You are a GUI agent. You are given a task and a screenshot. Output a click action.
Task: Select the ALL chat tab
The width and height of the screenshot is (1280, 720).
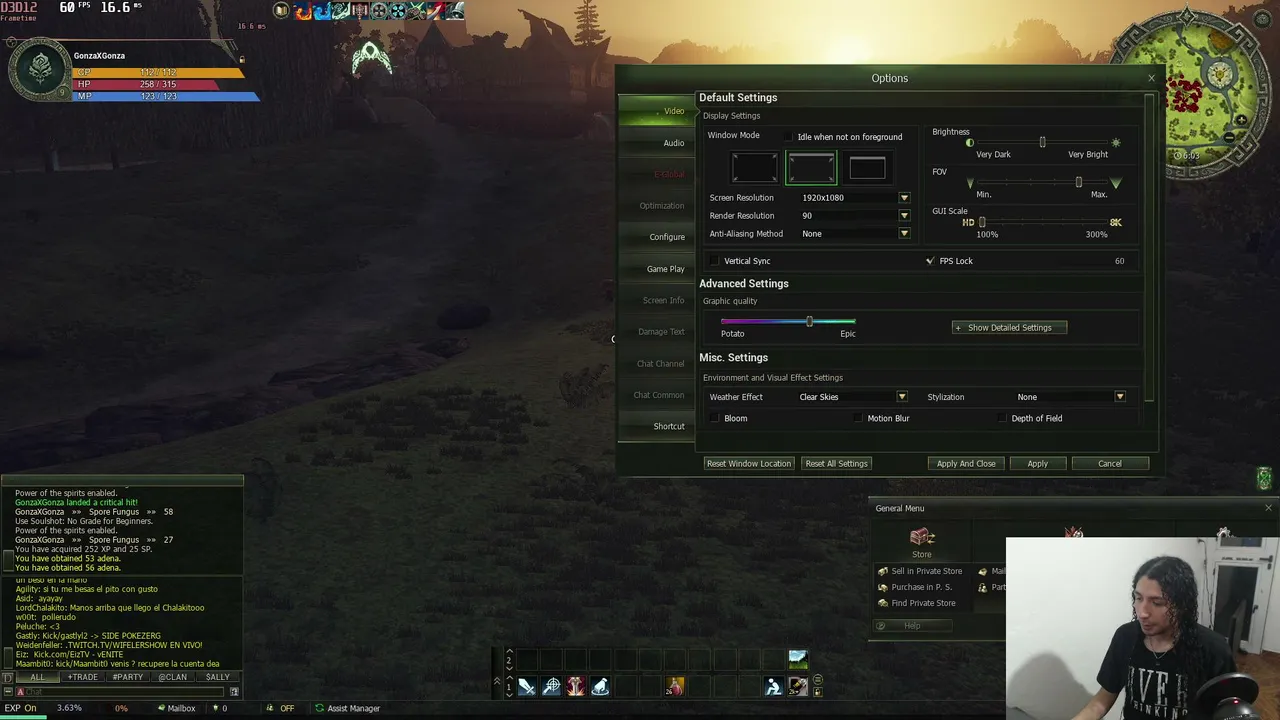(x=37, y=677)
